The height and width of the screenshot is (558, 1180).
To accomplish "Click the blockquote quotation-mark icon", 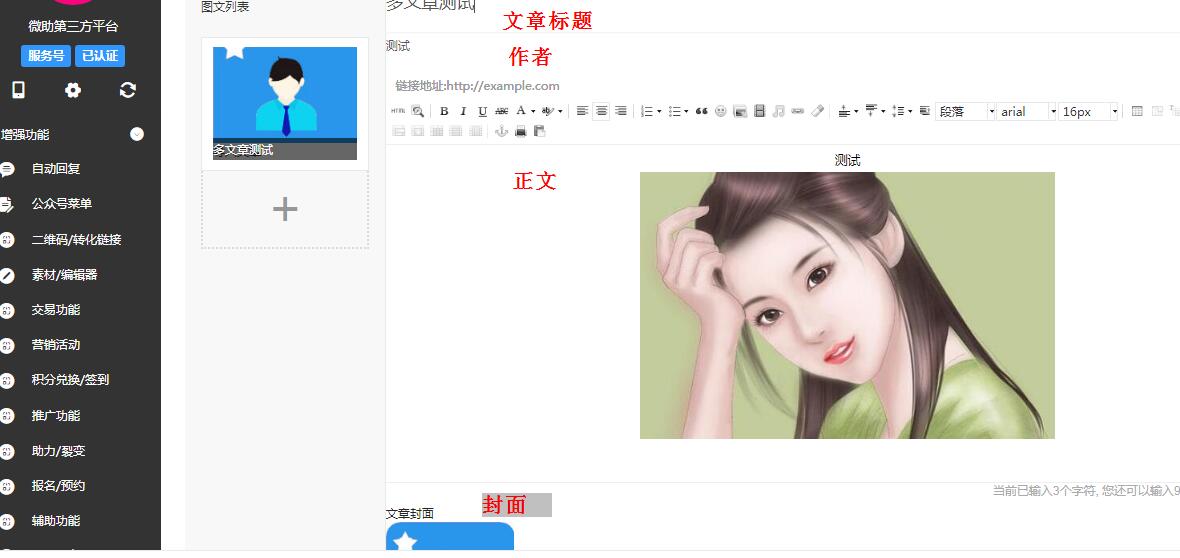I will coord(701,111).
